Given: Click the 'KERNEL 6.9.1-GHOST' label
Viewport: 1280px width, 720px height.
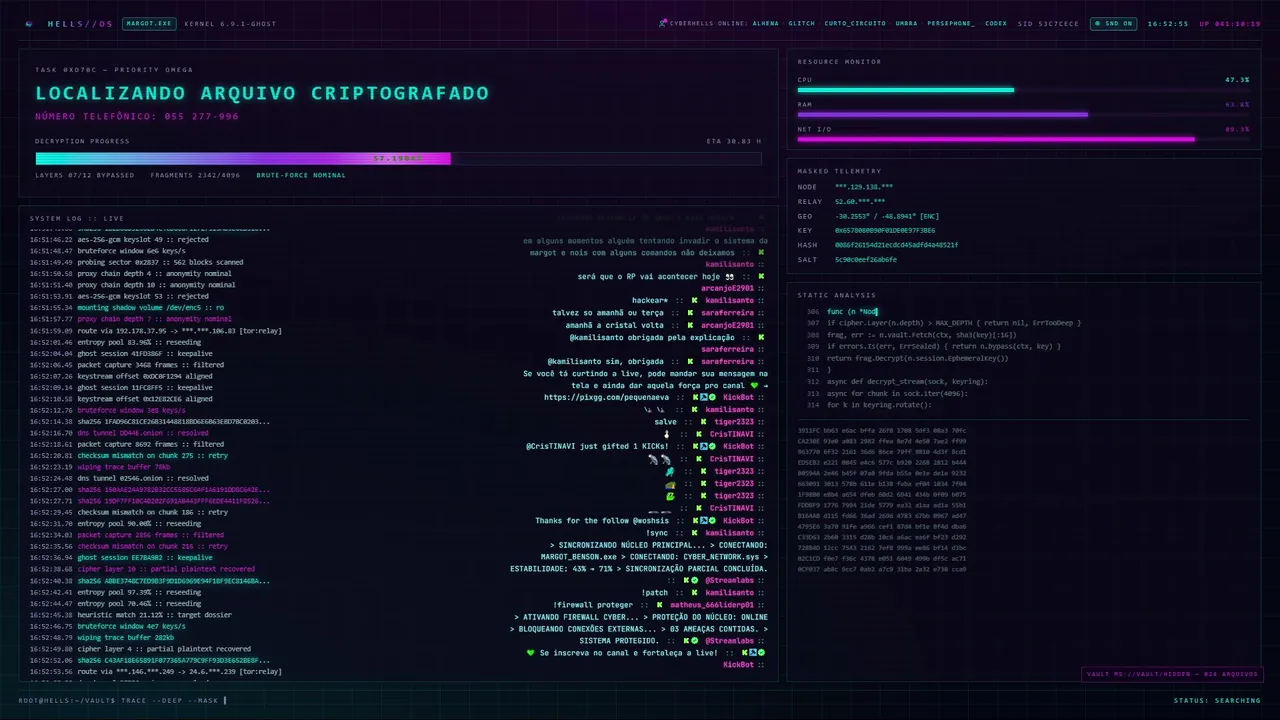Looking at the screenshot, I should click(230, 23).
